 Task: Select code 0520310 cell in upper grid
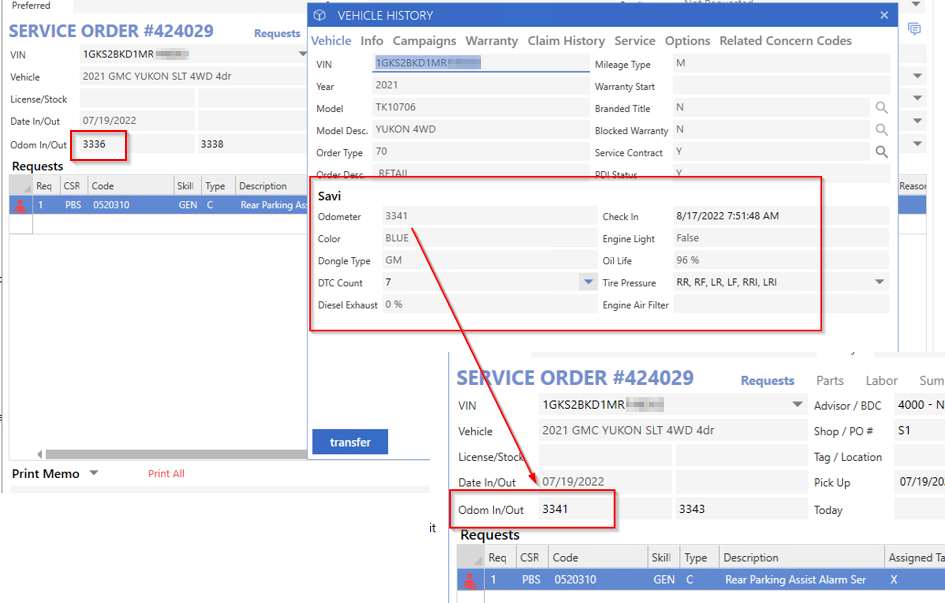point(131,205)
